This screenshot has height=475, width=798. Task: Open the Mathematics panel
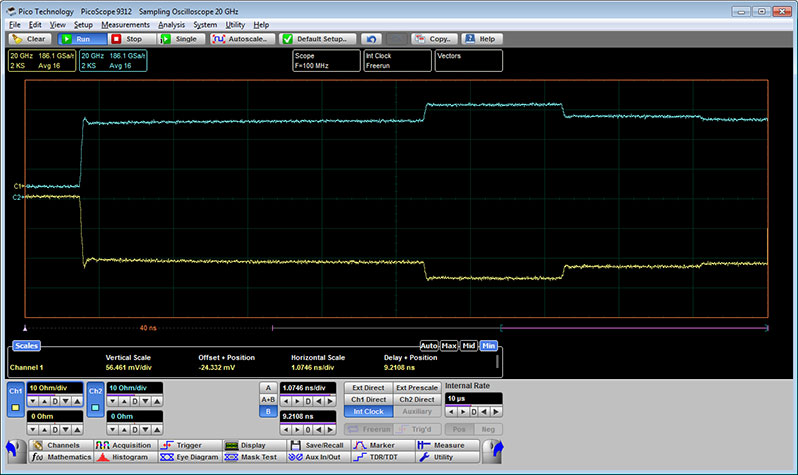pyautogui.click(x=61, y=457)
